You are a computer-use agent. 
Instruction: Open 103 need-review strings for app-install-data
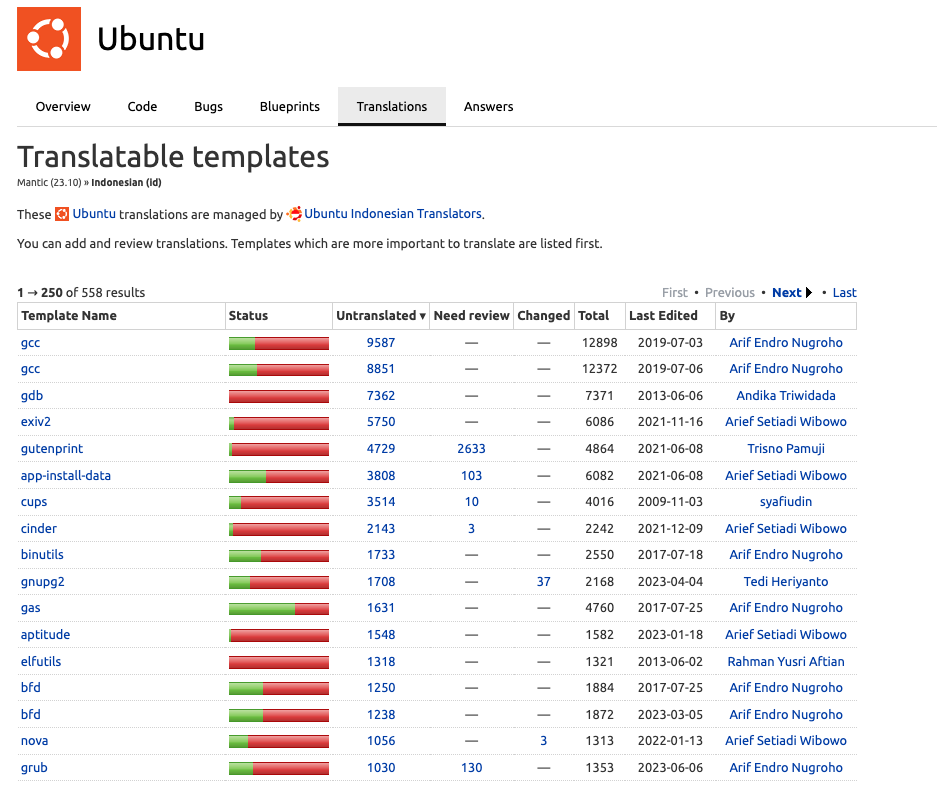pyautogui.click(x=471, y=476)
